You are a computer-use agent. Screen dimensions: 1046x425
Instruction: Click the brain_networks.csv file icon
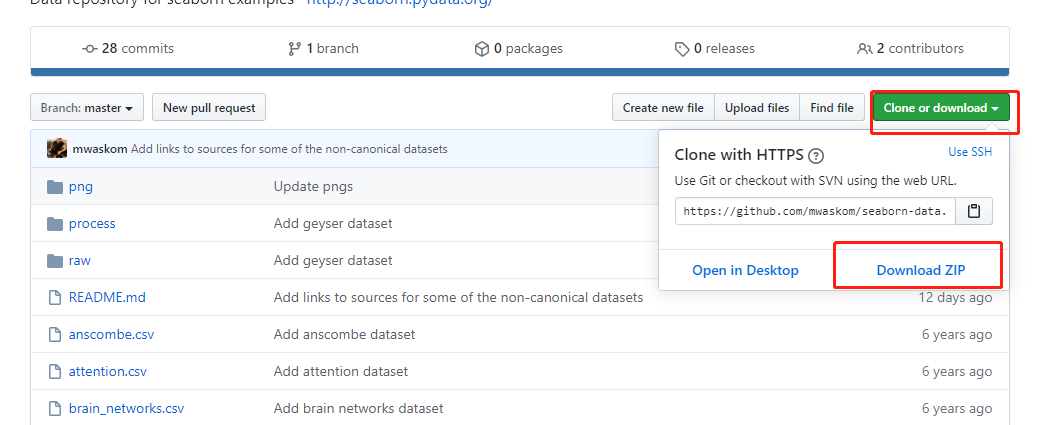point(55,408)
